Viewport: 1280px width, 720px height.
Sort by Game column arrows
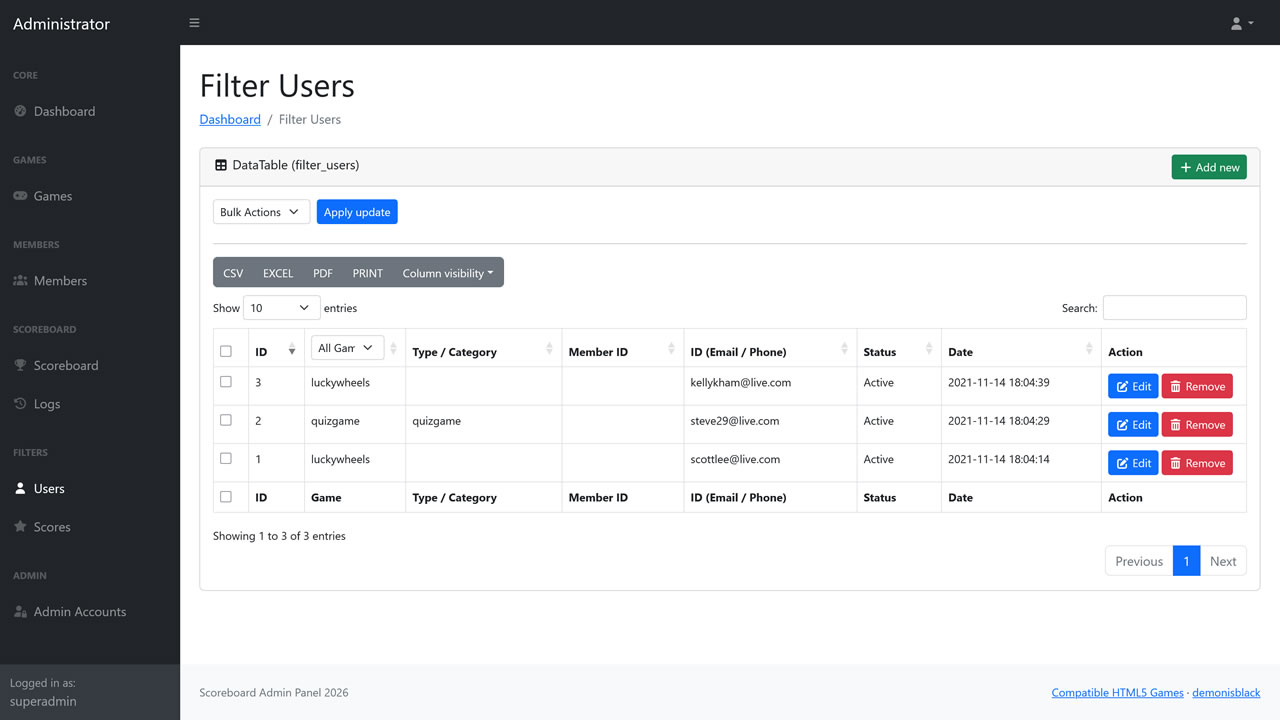393,349
